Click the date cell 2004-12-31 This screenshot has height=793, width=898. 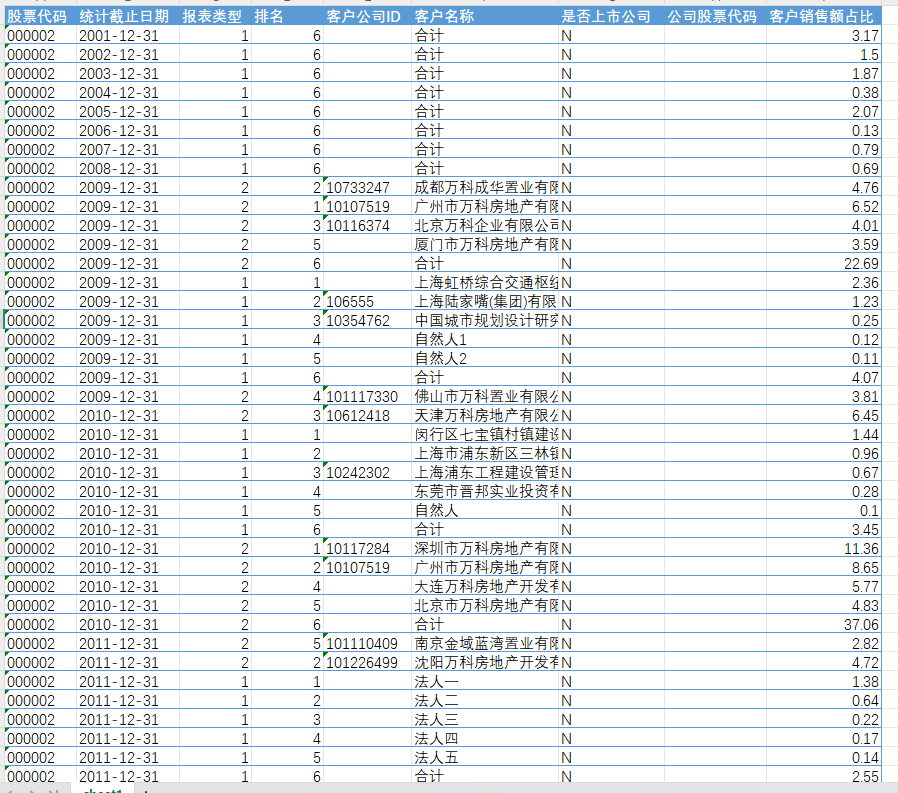(127, 92)
